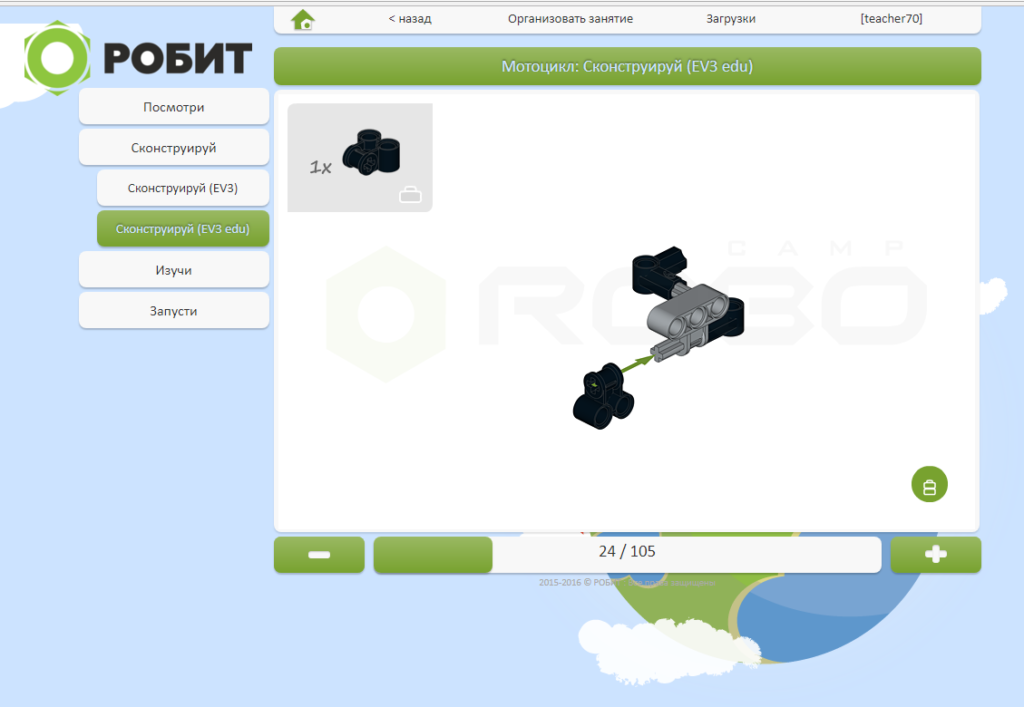Click the 'Мотоцикл: Сконструируй (EV3 edu)' title bar
This screenshot has height=707, width=1024.
[x=627, y=66]
